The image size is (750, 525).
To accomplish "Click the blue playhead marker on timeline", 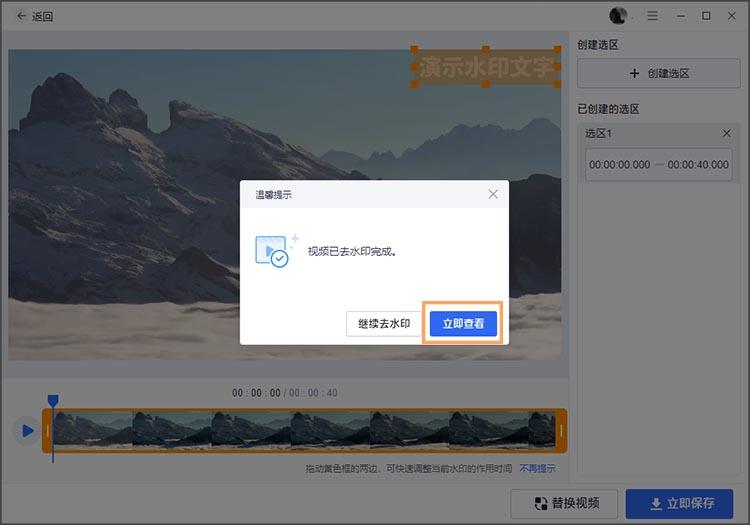I will (53, 401).
